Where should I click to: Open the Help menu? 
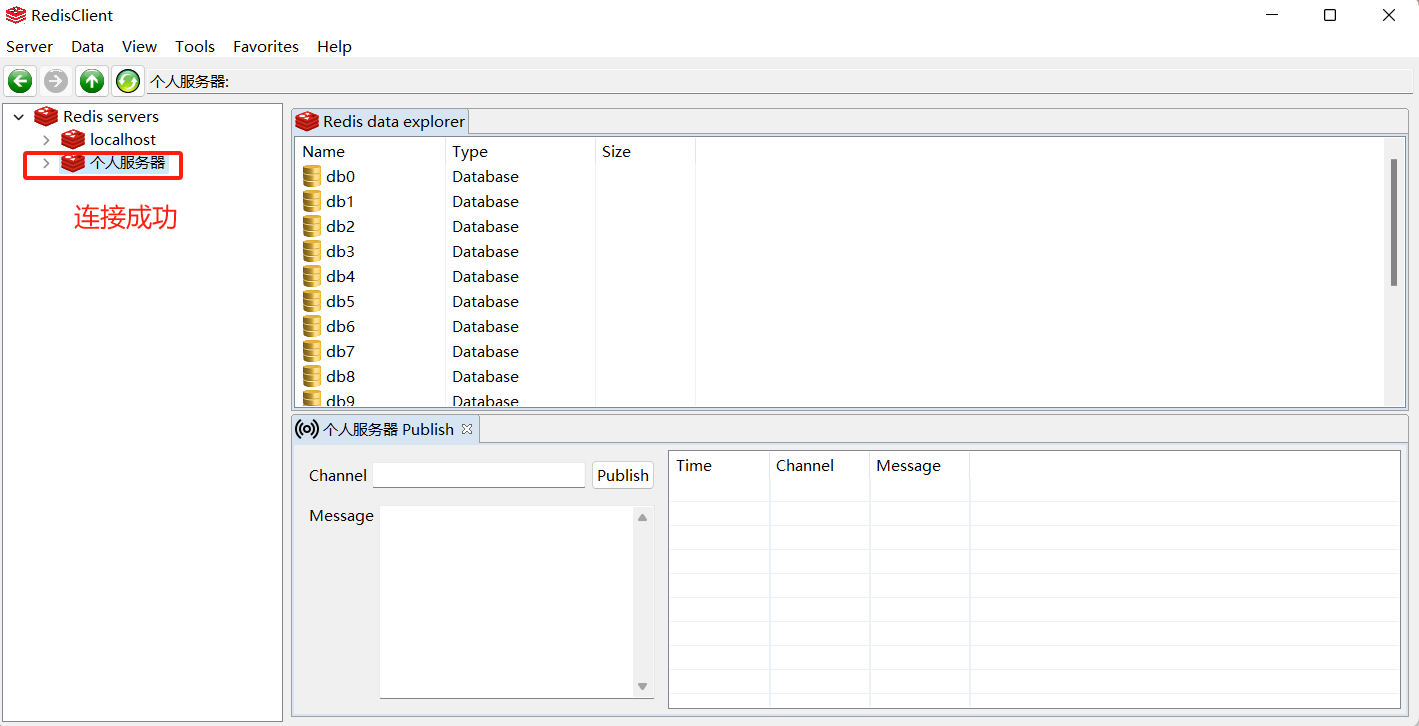pos(334,47)
